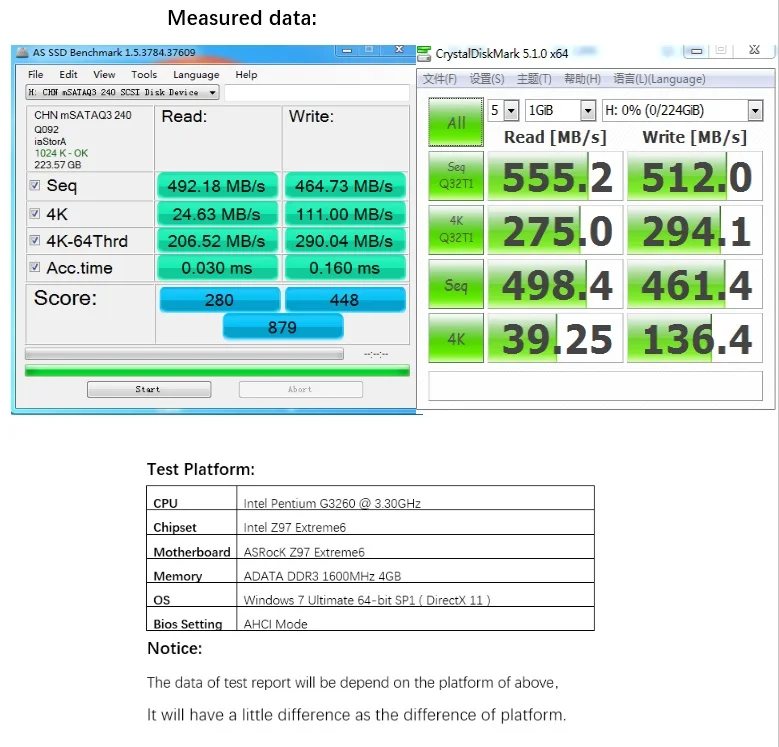Click the 512.0 Seq Q32T1 write result
Image resolution: width=779 pixels, height=747 pixels.
tap(695, 176)
